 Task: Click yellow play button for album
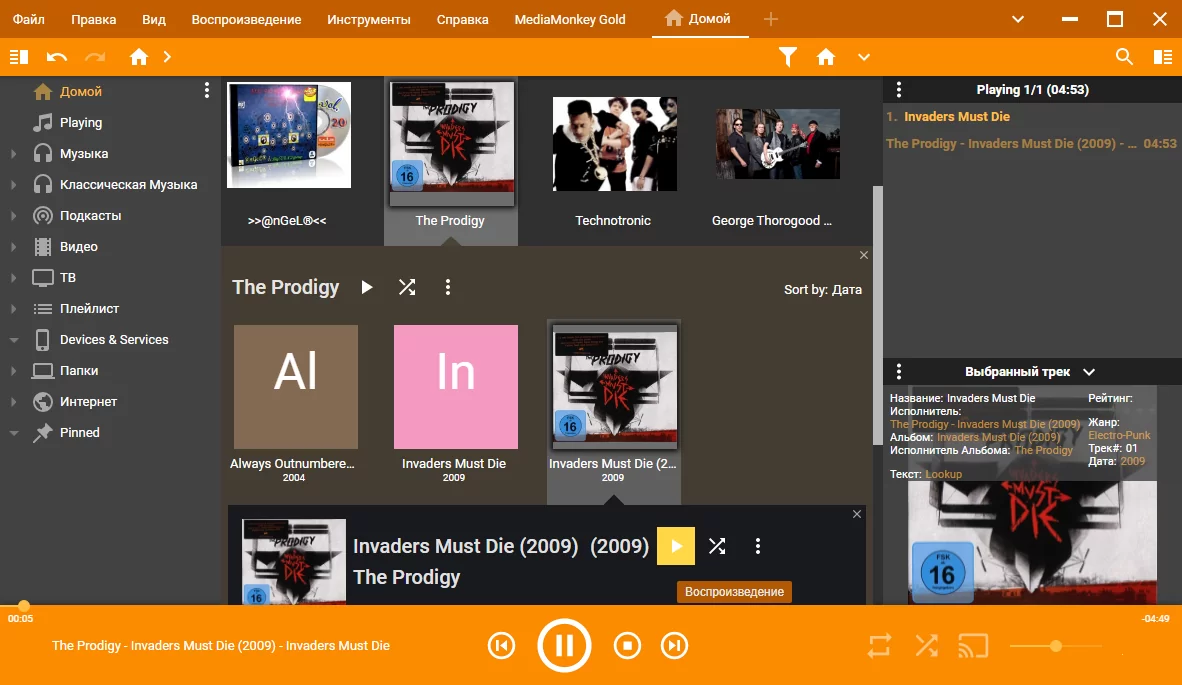675,546
